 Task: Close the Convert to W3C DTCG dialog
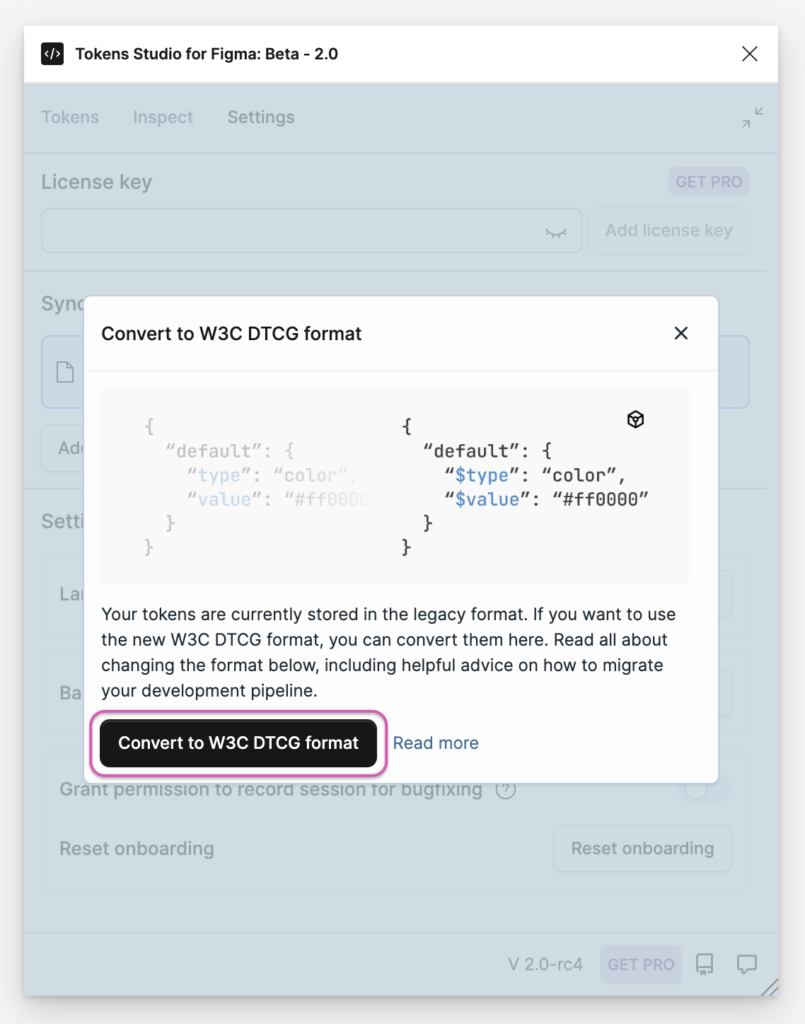[x=681, y=334]
